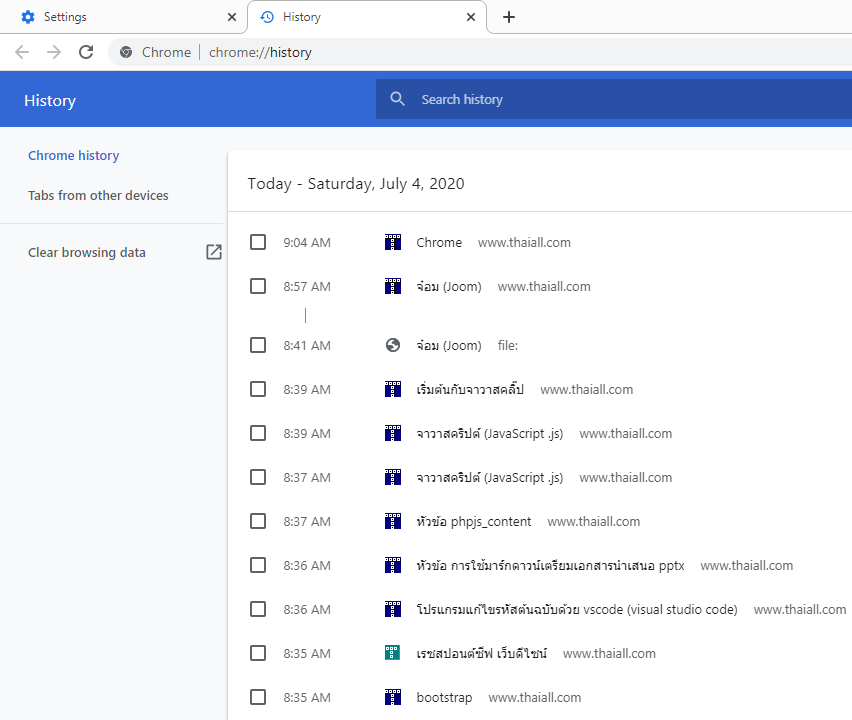This screenshot has height=720, width=852.
Task: Open the bootstrap history link
Action: pyautogui.click(x=444, y=697)
